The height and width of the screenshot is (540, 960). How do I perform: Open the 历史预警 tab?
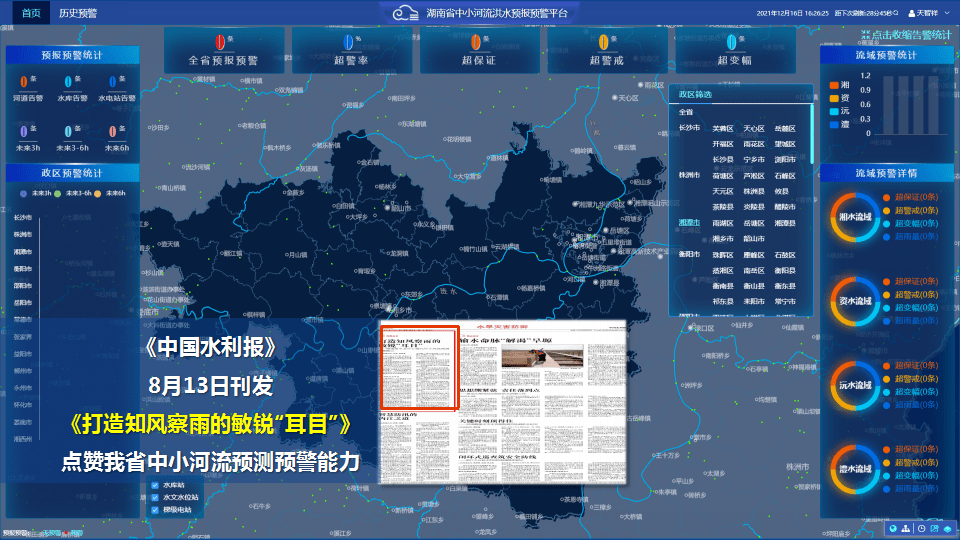click(x=78, y=13)
